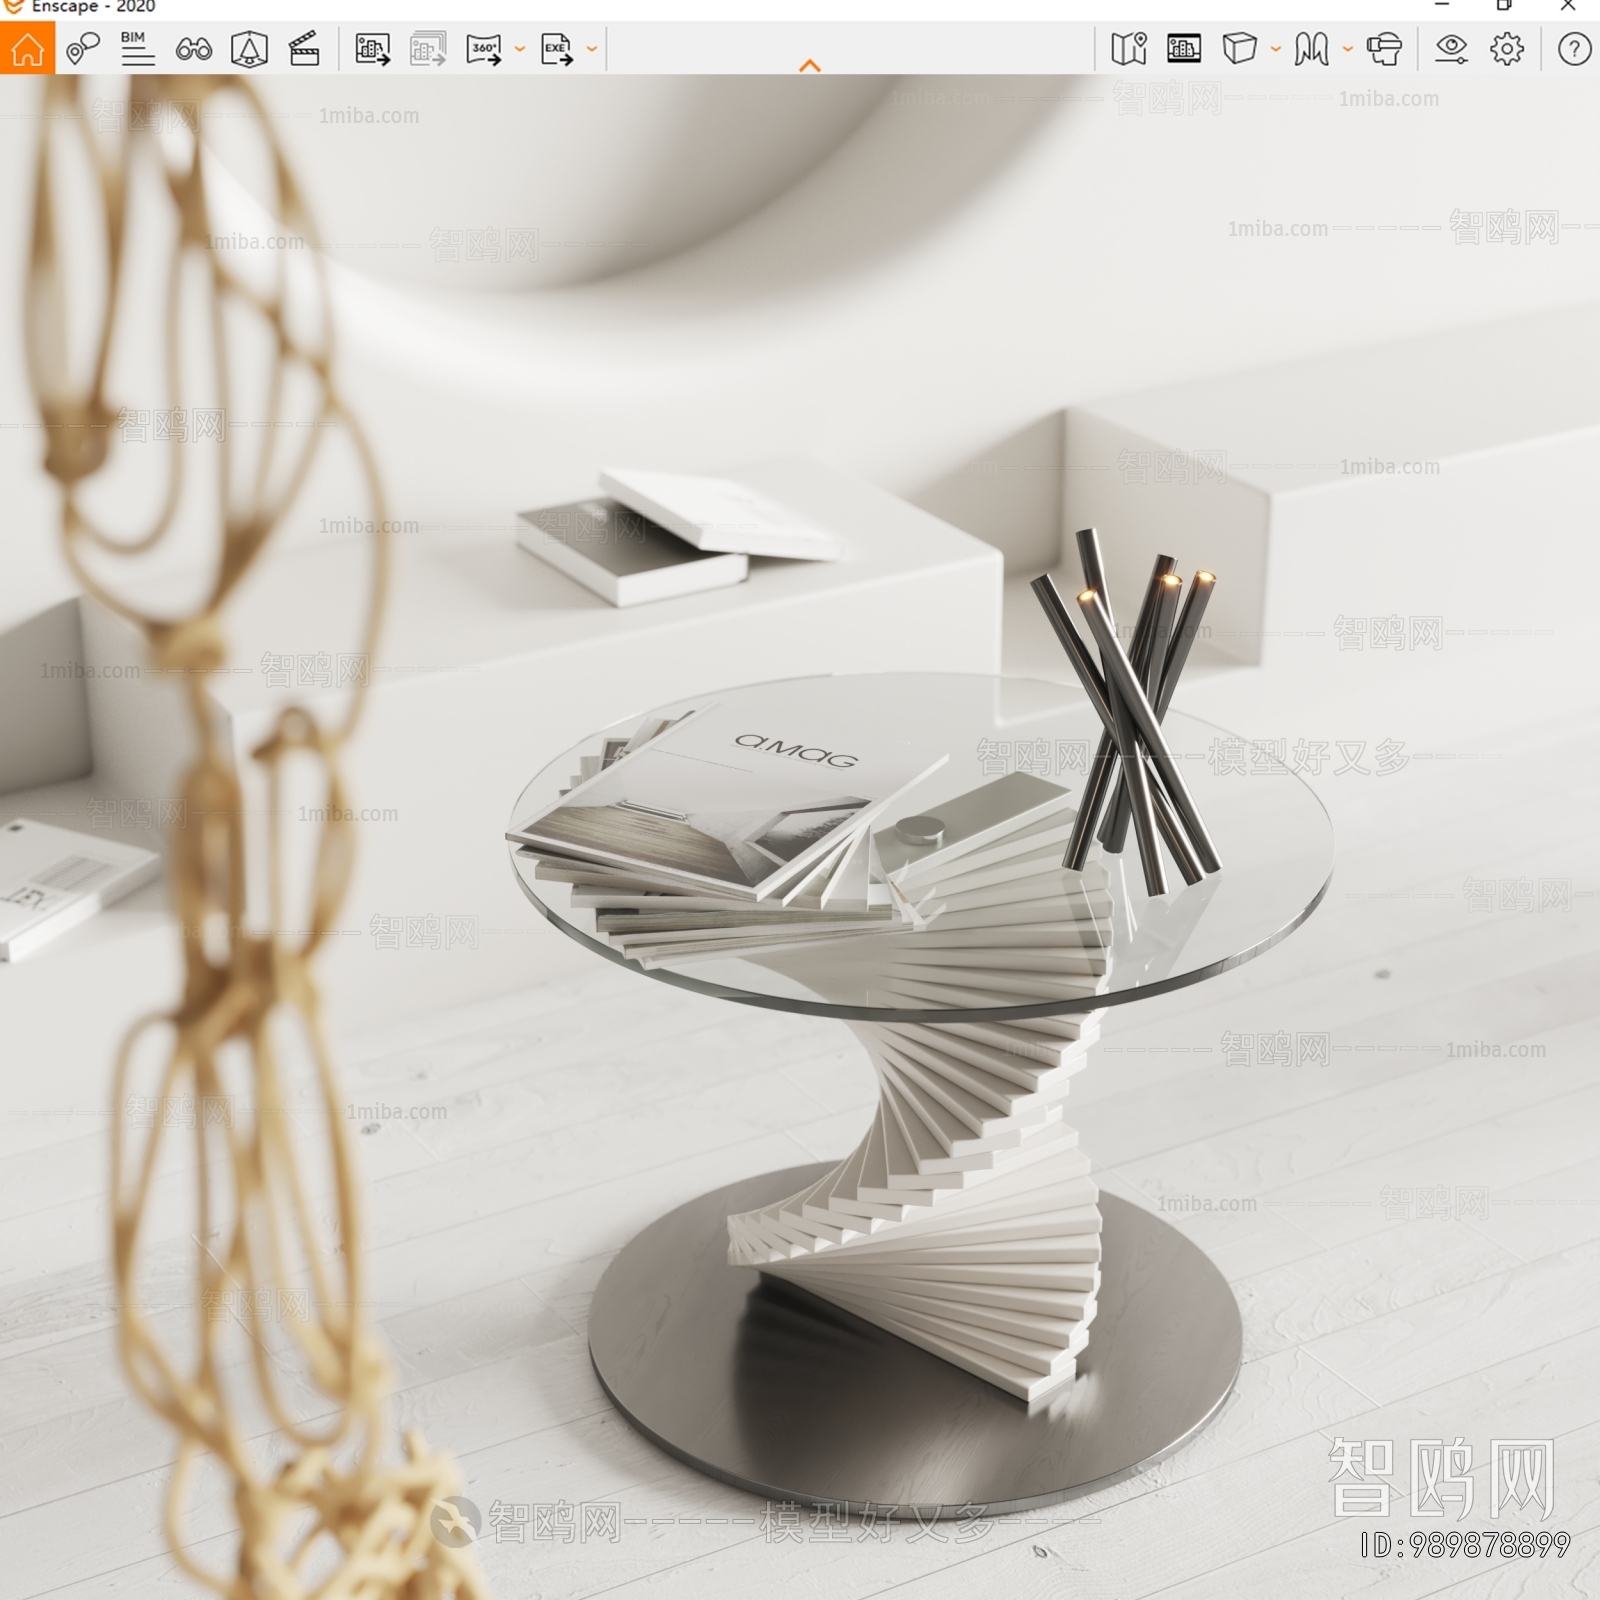Click the orange Home button
This screenshot has width=1600, height=1600.
click(27, 48)
